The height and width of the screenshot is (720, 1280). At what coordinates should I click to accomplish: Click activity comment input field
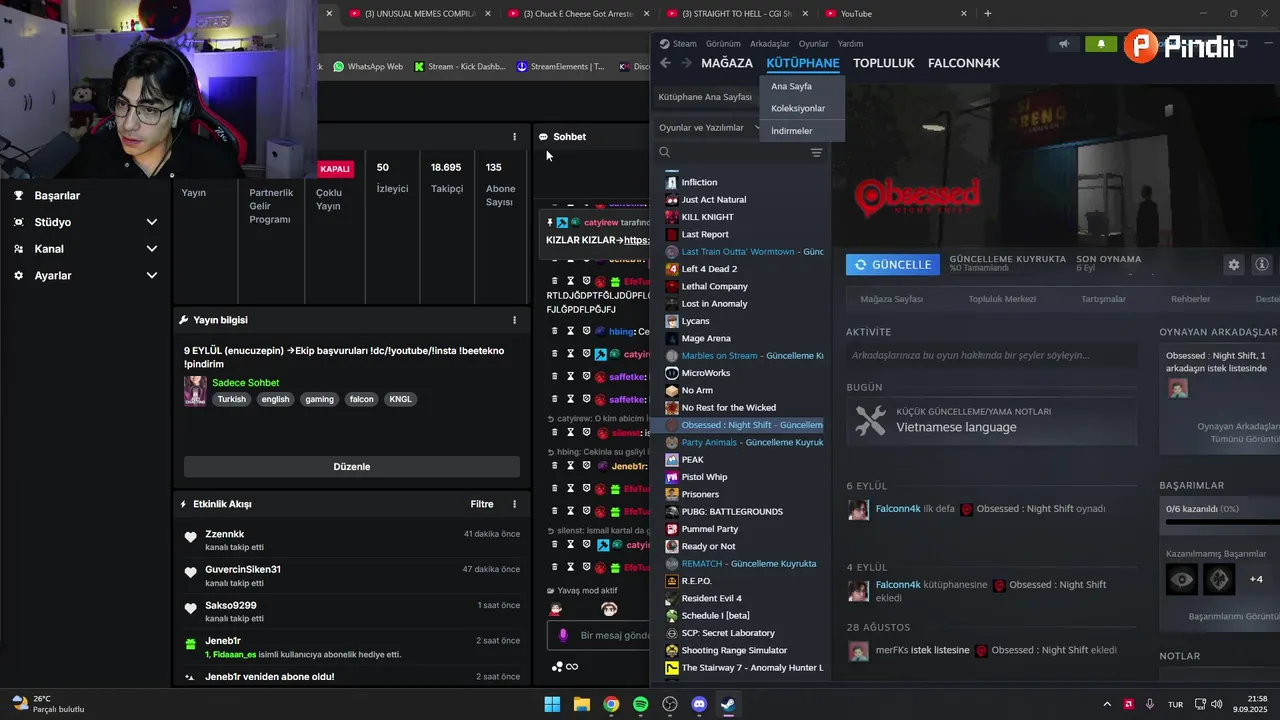(x=992, y=355)
